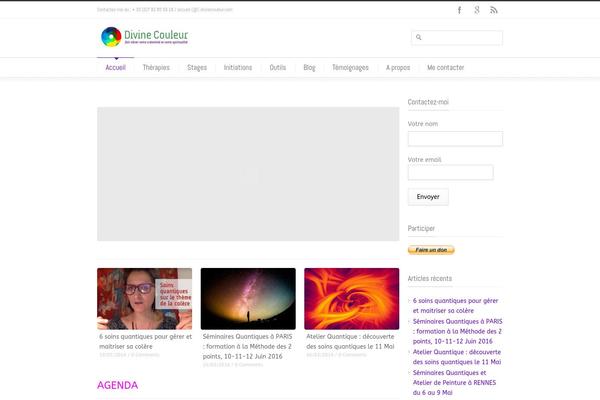Open sidebar link 'Atelier de Peinture à RENNES'
Viewport: 600px width, 400px height.
point(454,382)
